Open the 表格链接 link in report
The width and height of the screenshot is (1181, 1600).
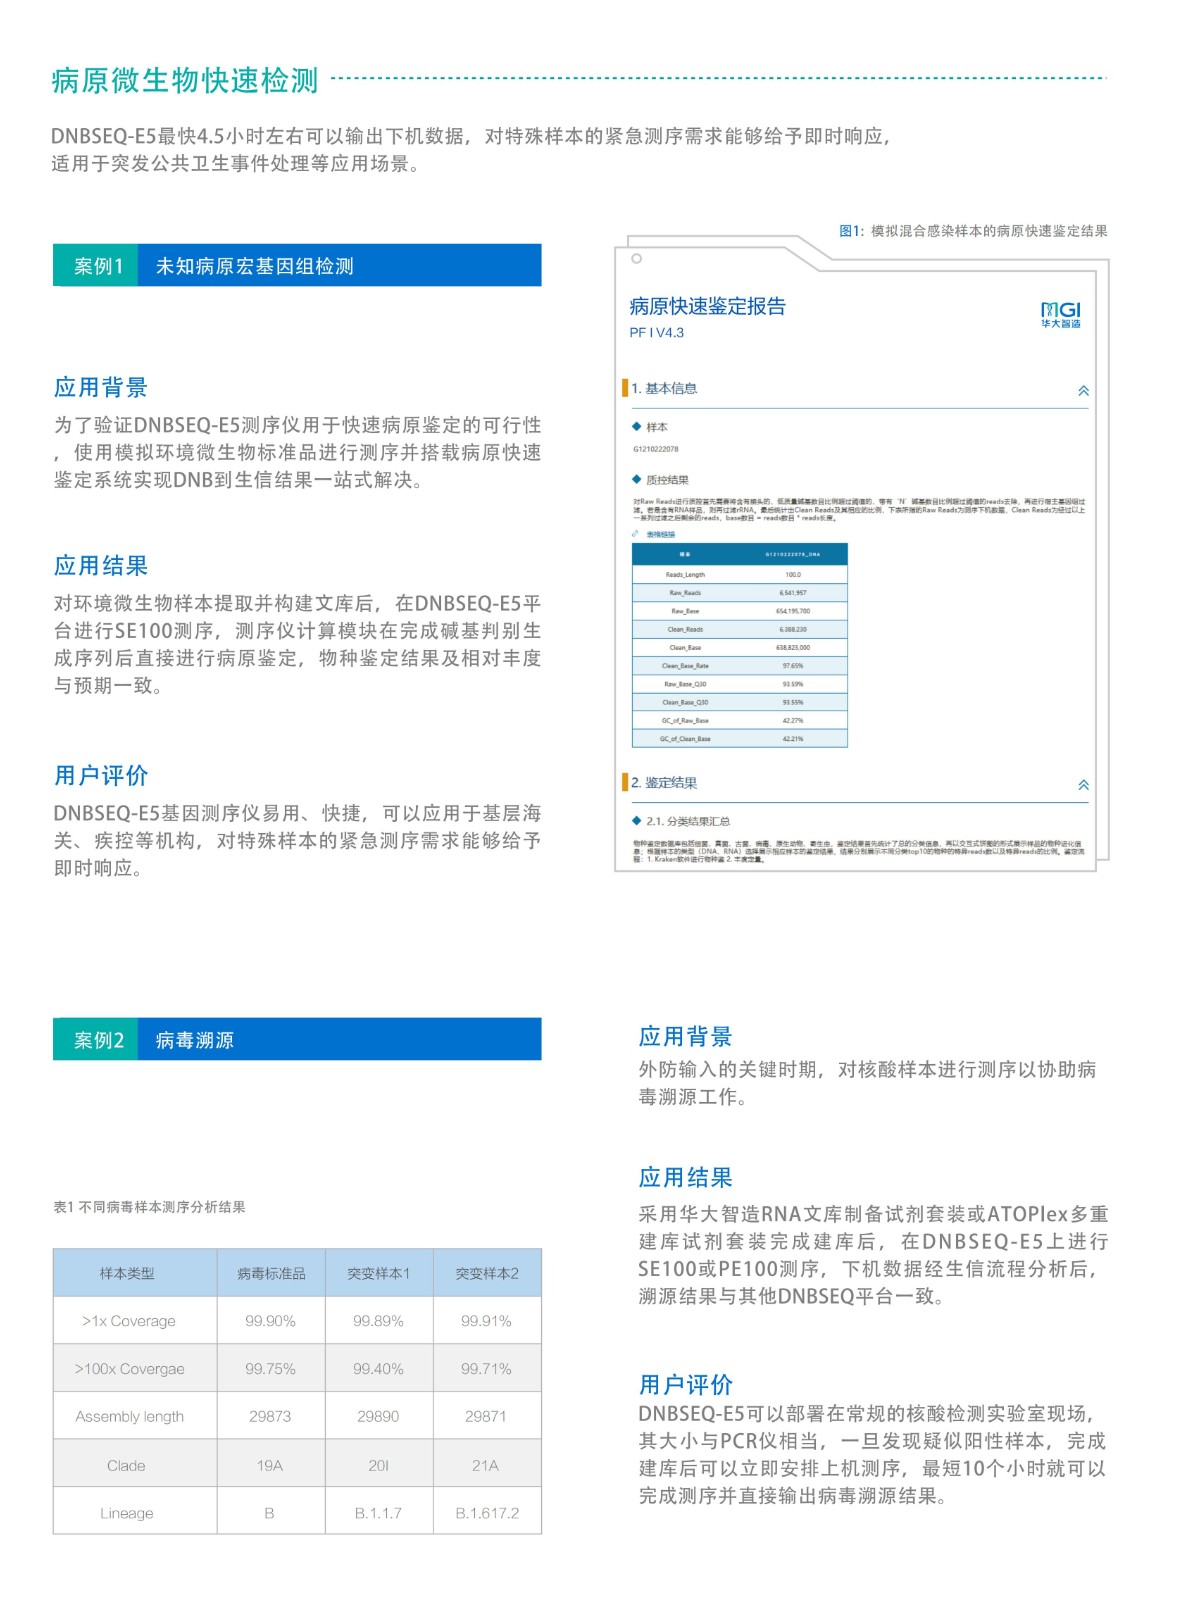[660, 534]
